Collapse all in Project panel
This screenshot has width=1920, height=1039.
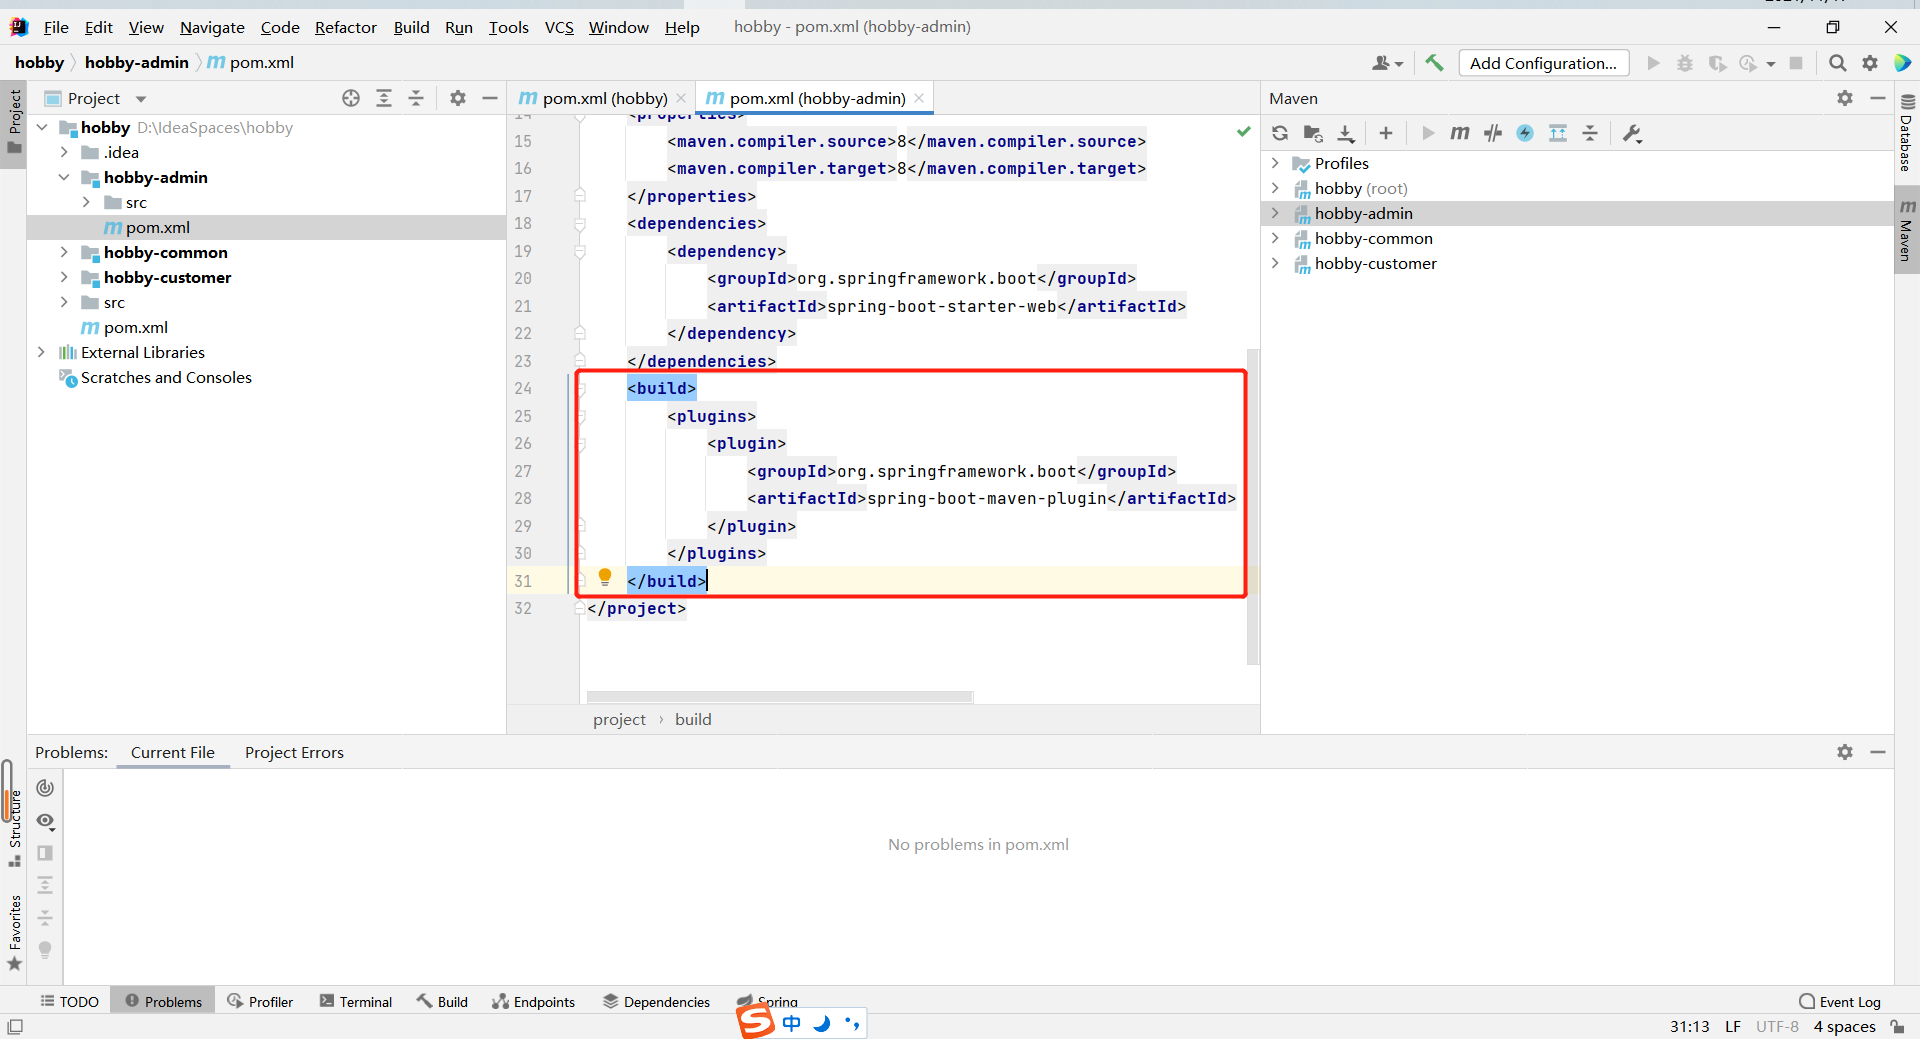click(x=416, y=98)
